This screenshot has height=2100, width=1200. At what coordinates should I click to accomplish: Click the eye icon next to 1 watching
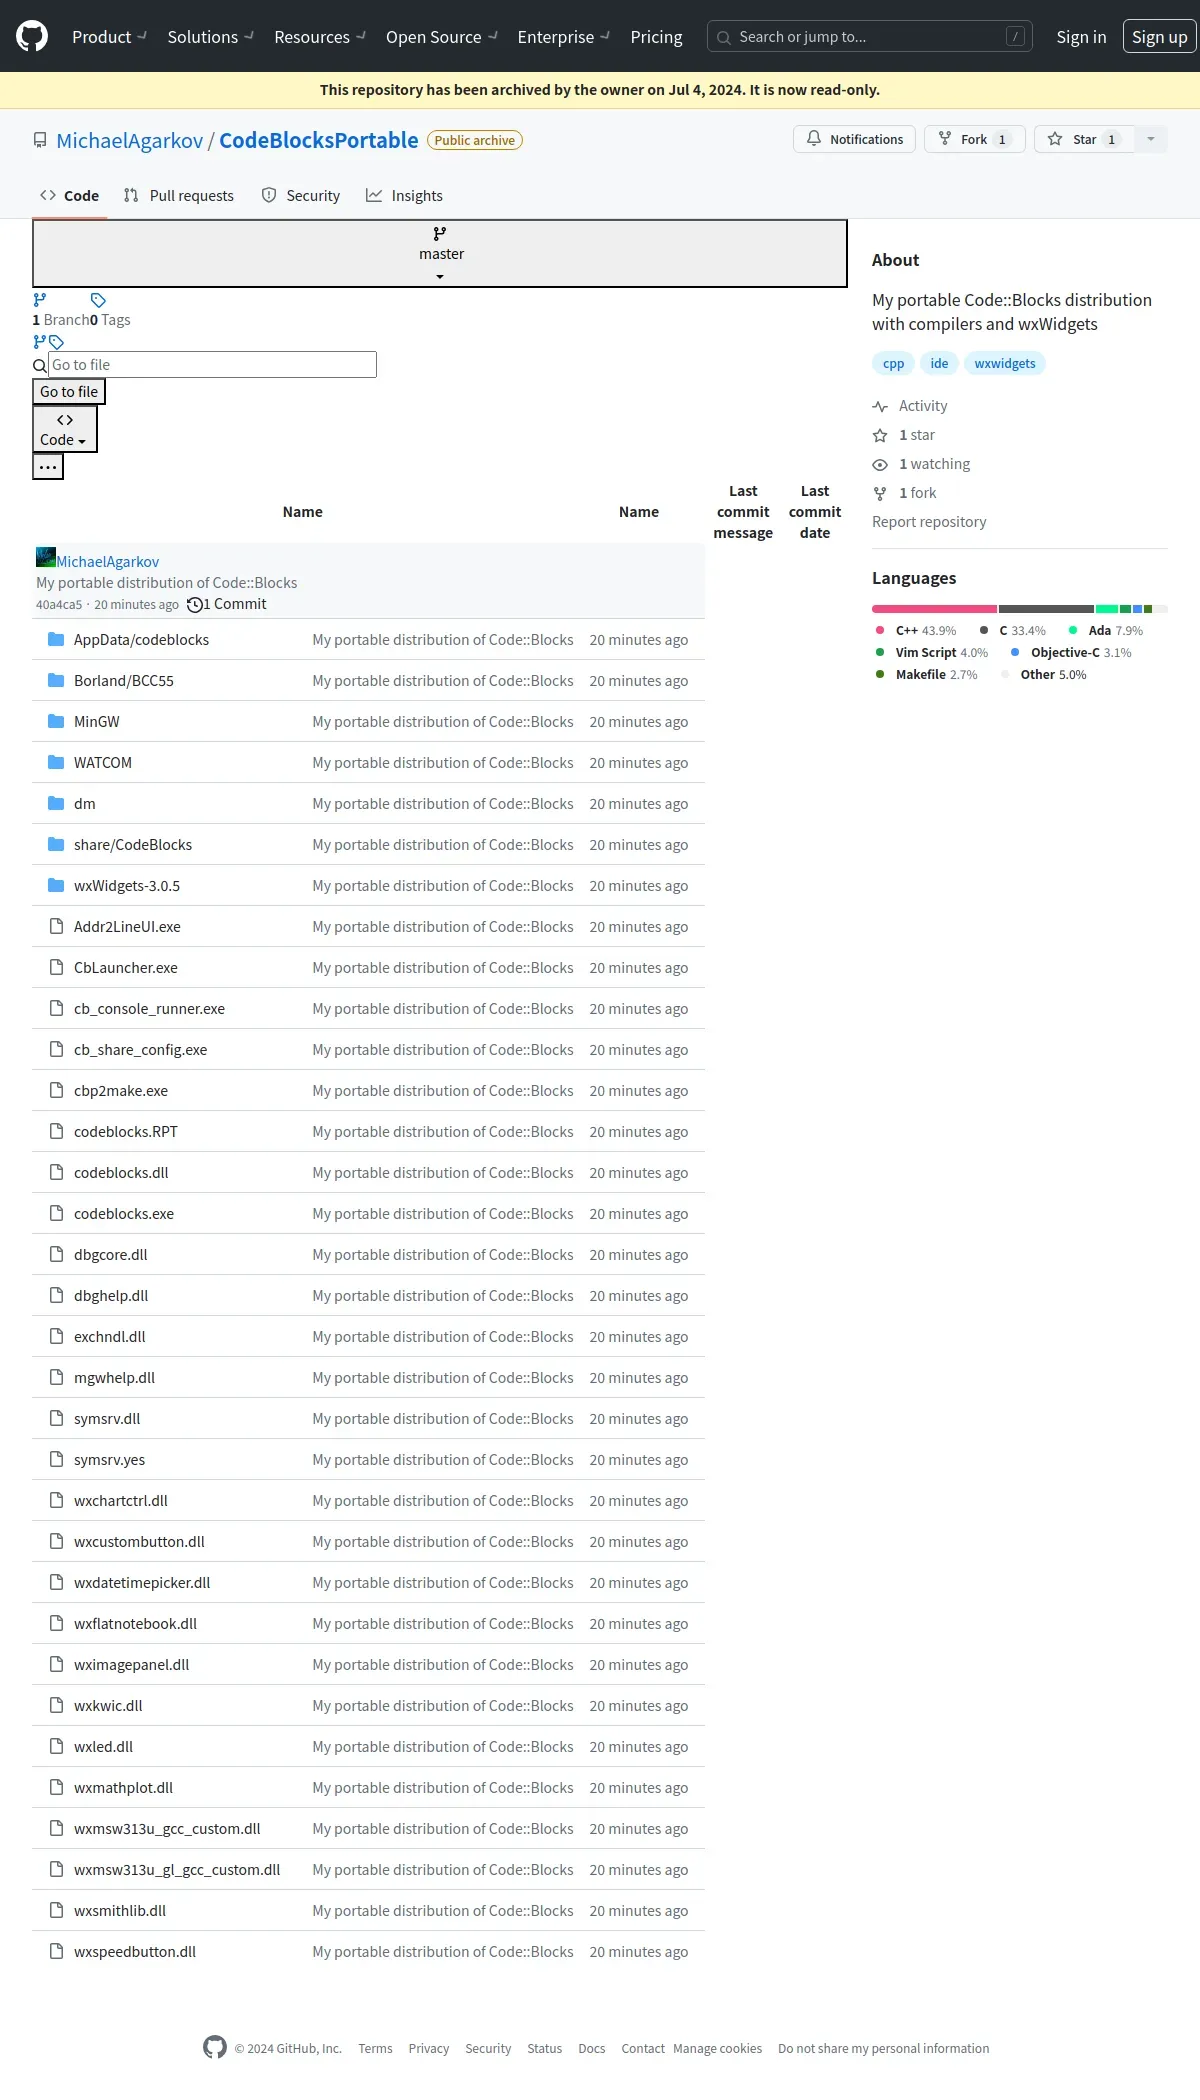(x=880, y=464)
